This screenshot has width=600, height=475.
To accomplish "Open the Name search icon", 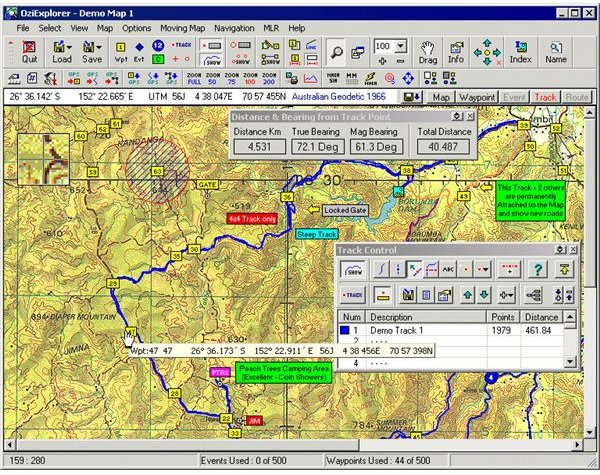I will 556,52.
